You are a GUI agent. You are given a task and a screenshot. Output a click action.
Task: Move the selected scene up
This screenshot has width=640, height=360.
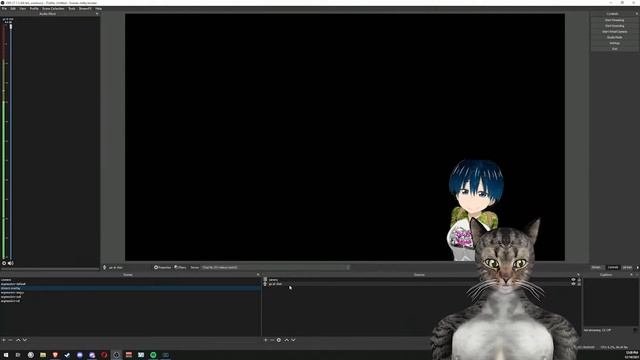(18, 340)
